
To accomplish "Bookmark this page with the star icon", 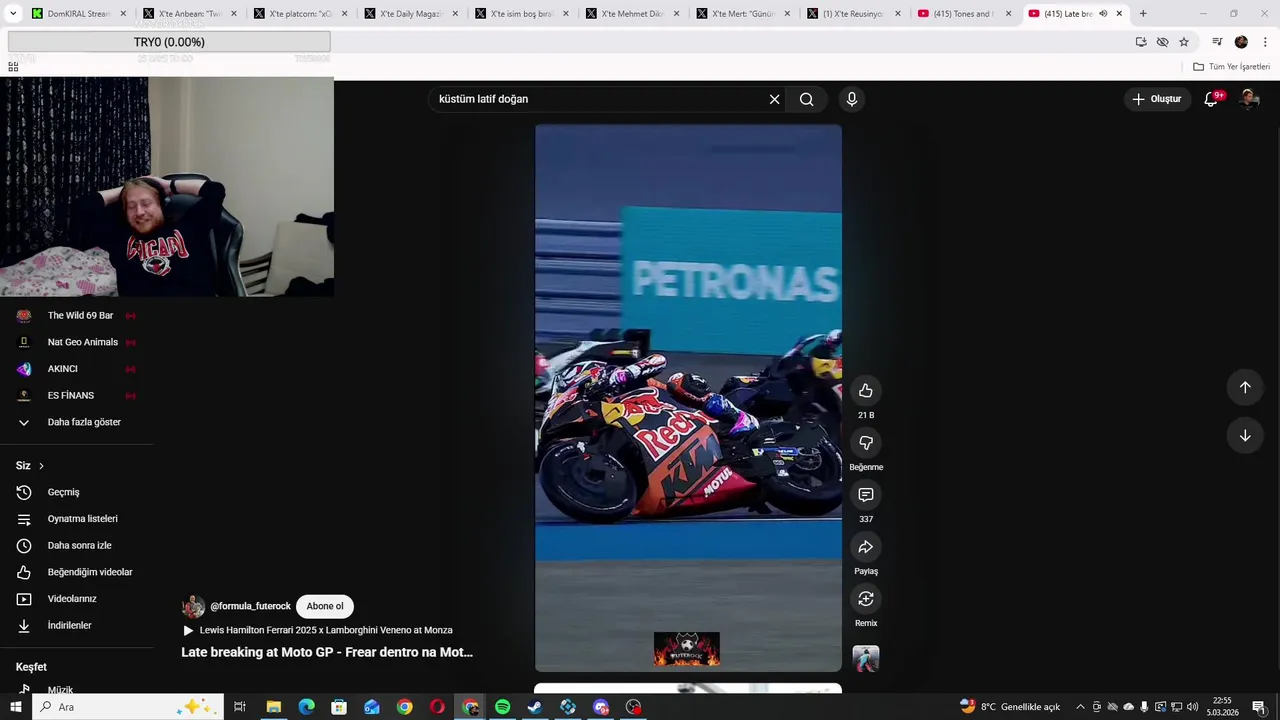I will [x=1184, y=42].
